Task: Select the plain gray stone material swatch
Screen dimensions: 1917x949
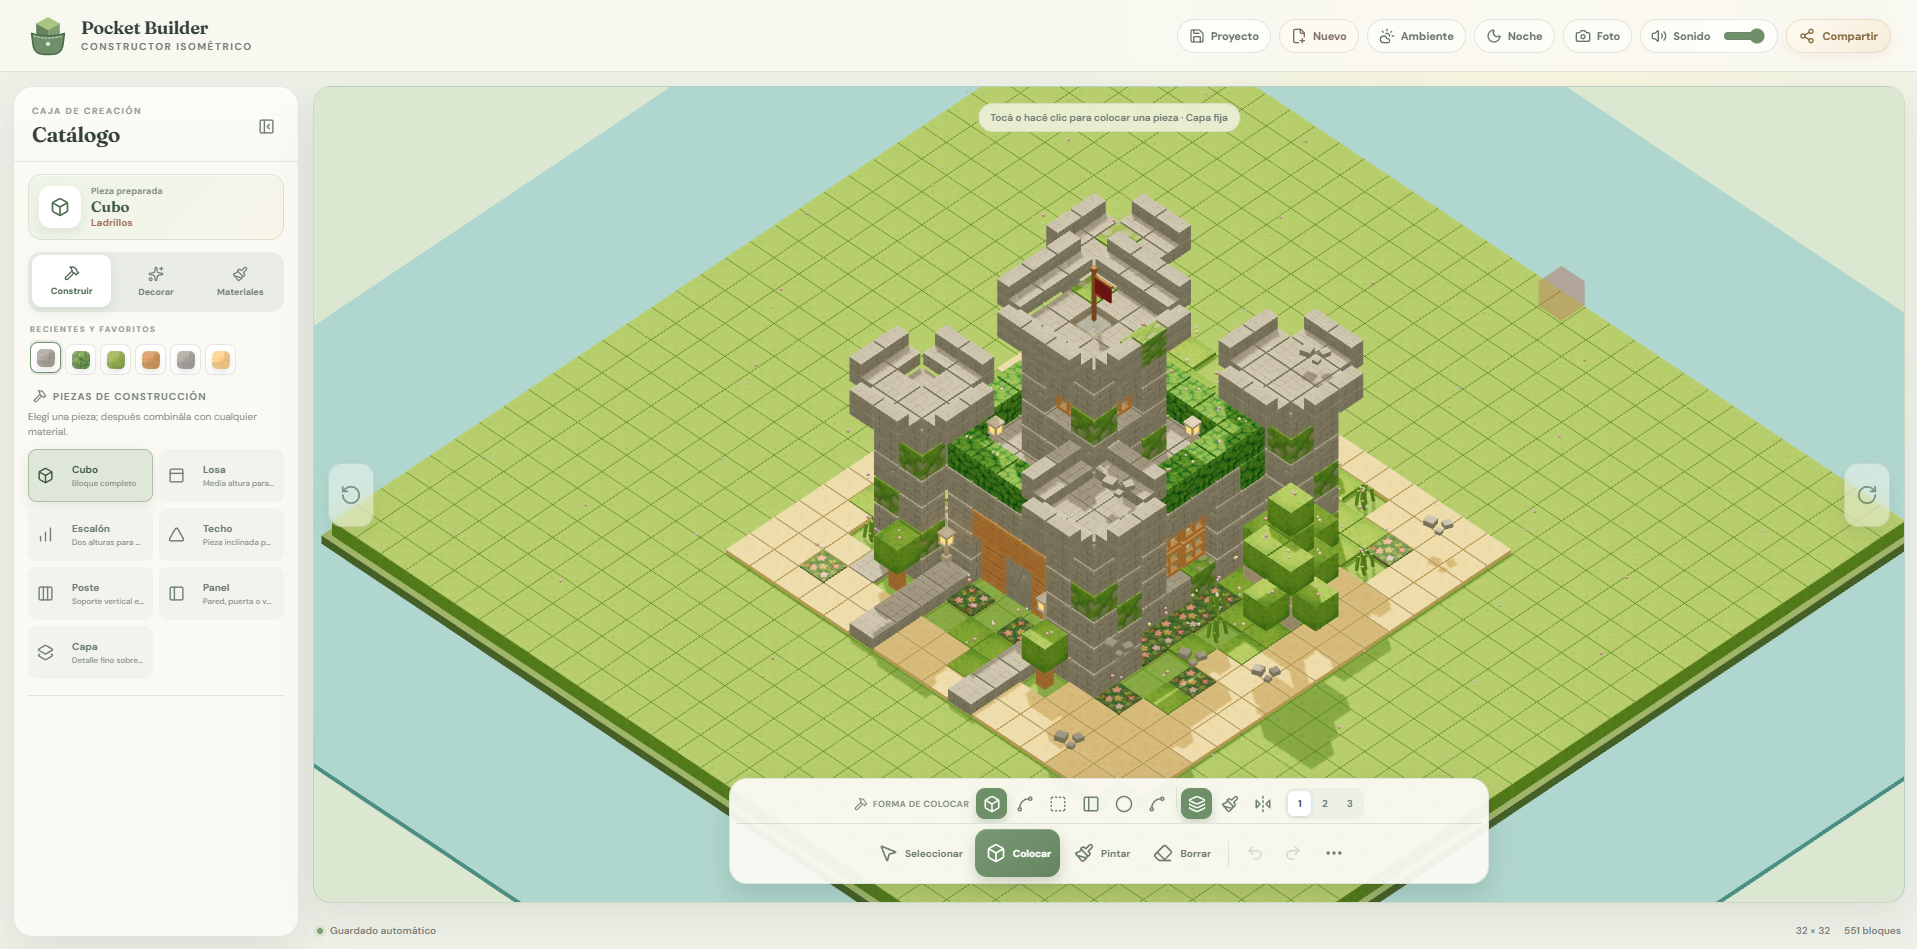Action: 186,359
